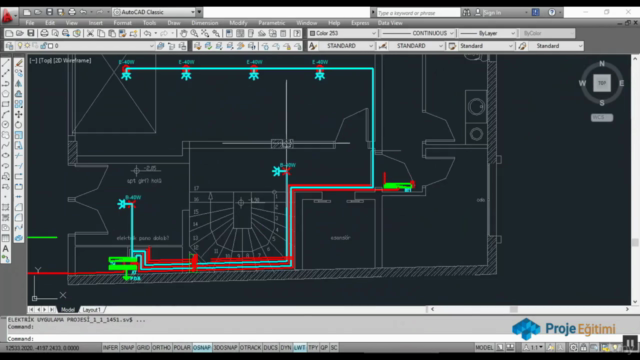Screen dimensions: 640x360
Task: Activate the Pan hand tool
Action: click(x=184, y=33)
